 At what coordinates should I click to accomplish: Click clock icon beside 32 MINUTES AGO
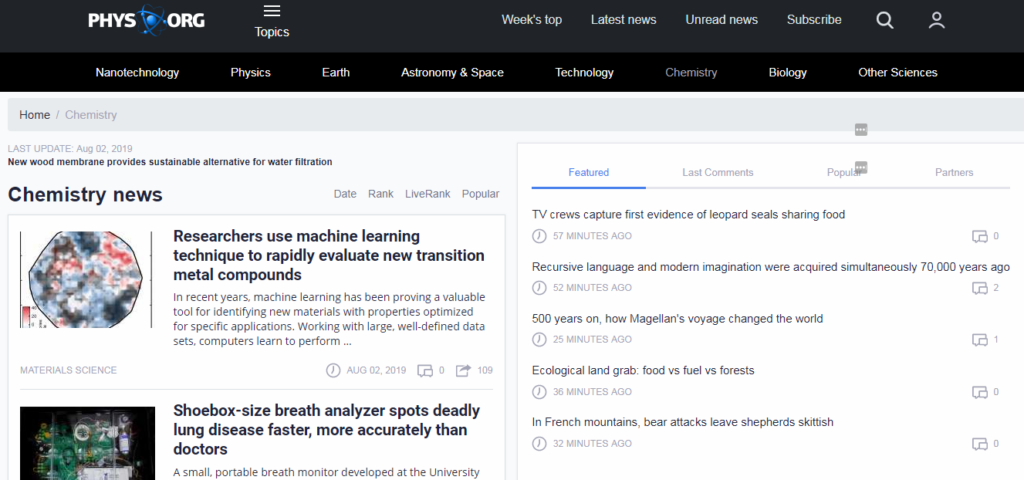(x=539, y=443)
